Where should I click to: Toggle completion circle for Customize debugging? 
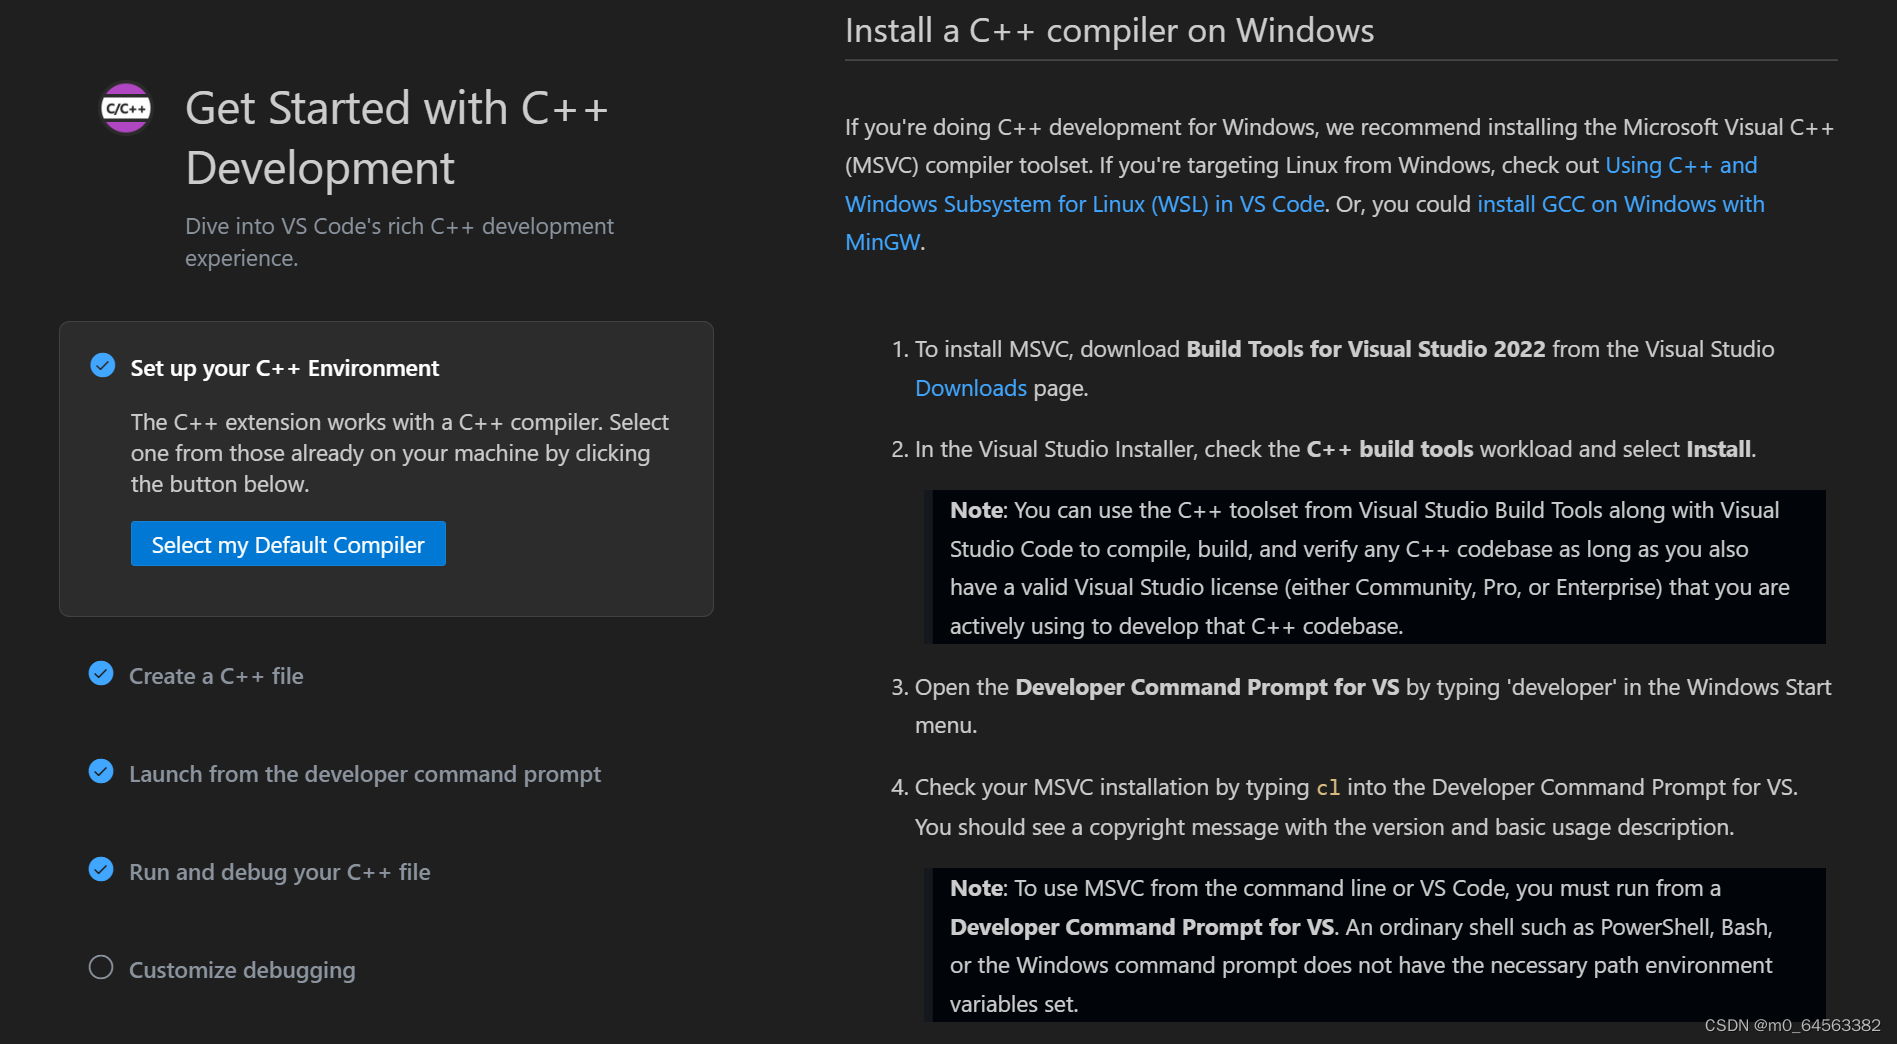pos(100,967)
